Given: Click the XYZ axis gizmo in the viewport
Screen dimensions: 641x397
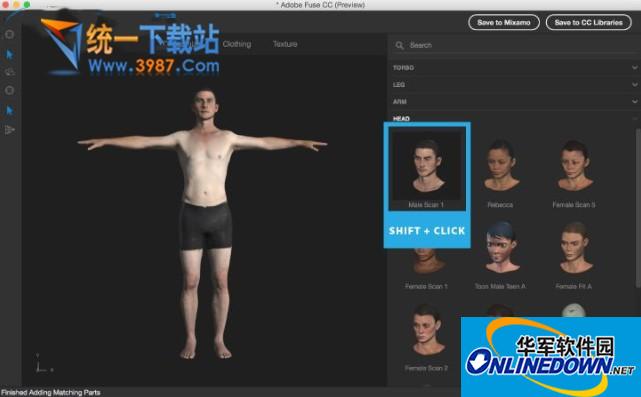Looking at the screenshot, I should click(42, 364).
